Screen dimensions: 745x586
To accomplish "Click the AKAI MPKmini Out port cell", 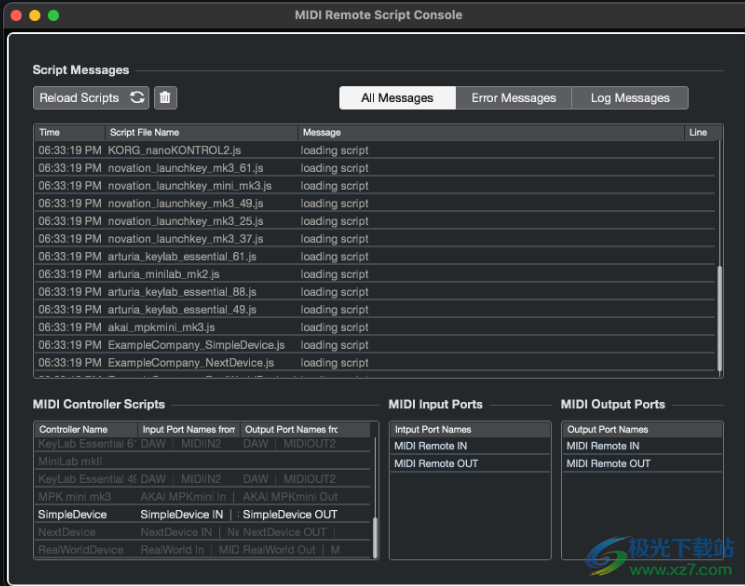I will (290, 497).
